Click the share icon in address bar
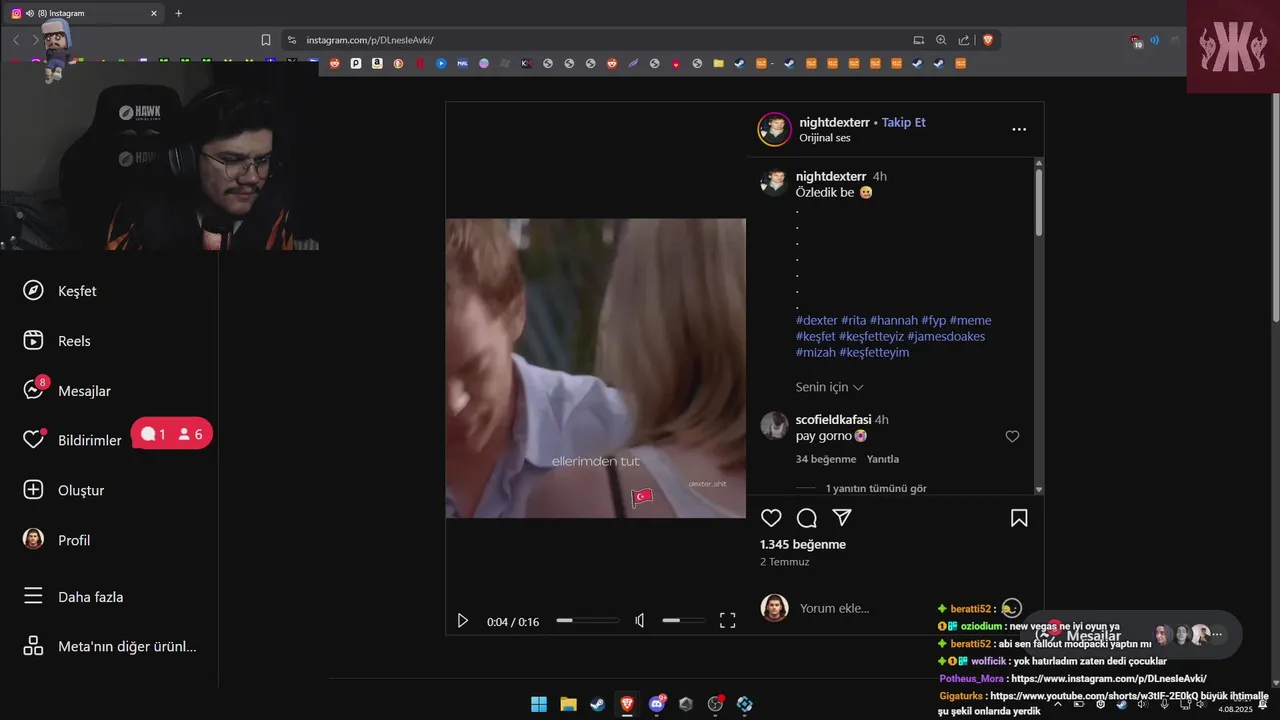This screenshot has height=720, width=1280. (x=964, y=40)
